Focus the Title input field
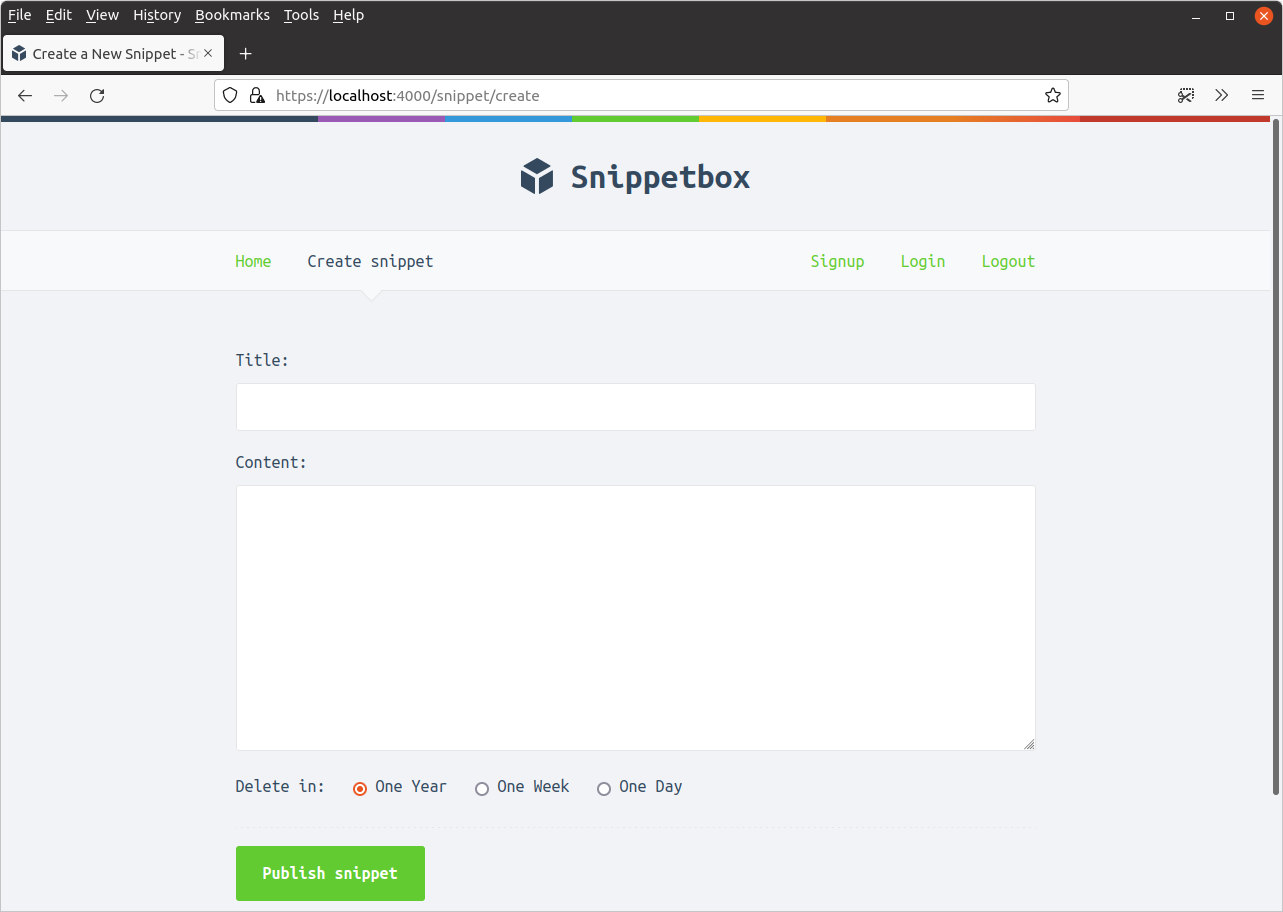 click(635, 407)
